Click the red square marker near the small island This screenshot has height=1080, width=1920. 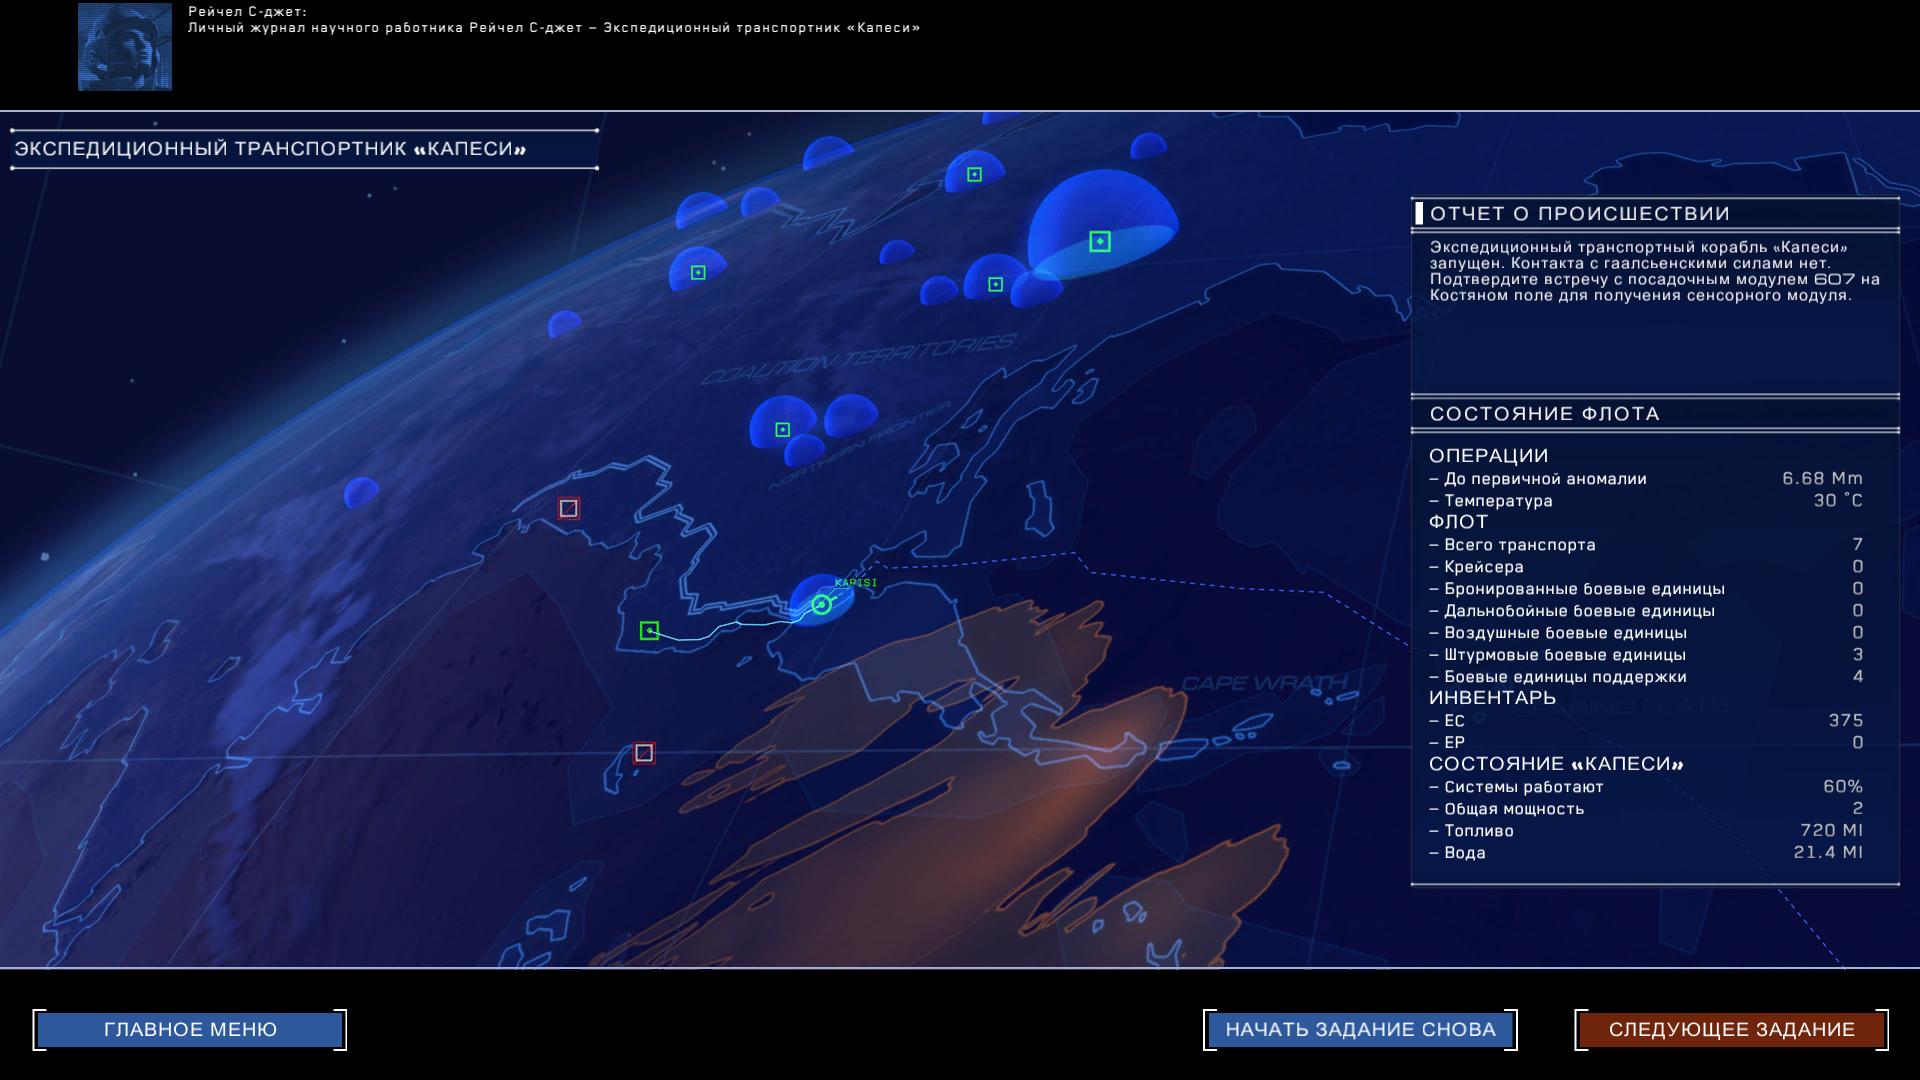pos(644,752)
